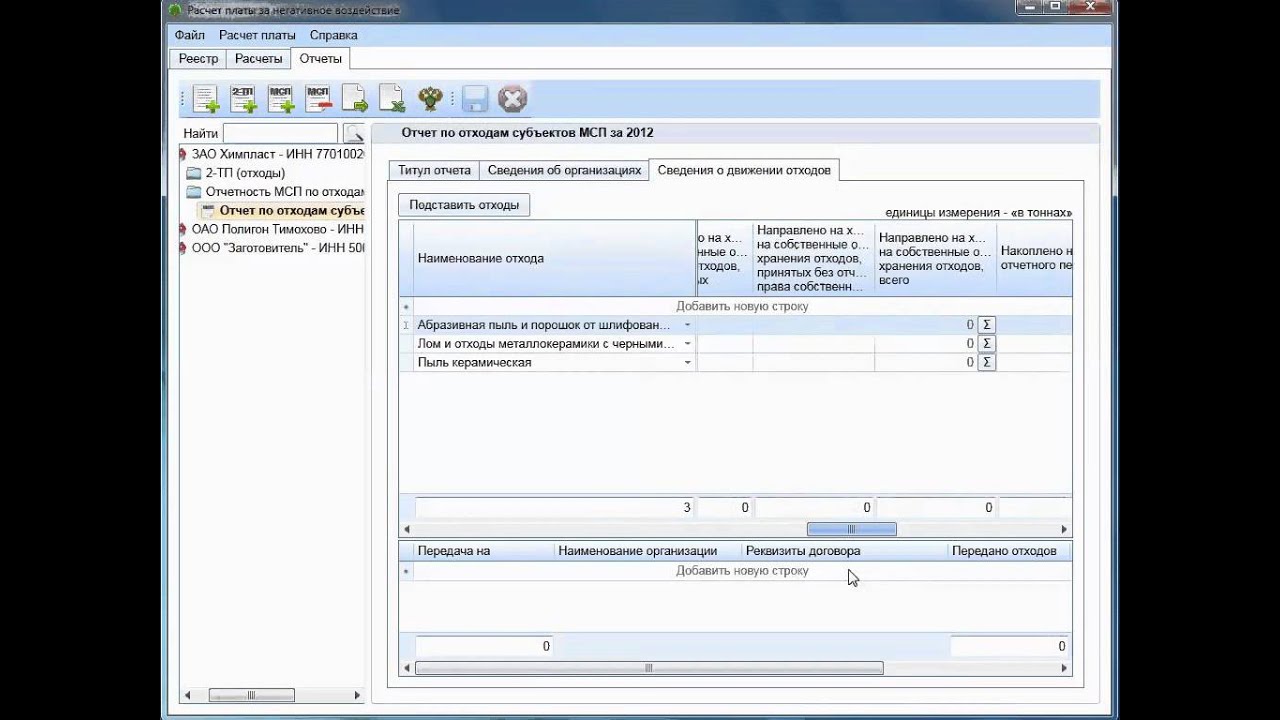Open the Титул отчета tab

(434, 171)
